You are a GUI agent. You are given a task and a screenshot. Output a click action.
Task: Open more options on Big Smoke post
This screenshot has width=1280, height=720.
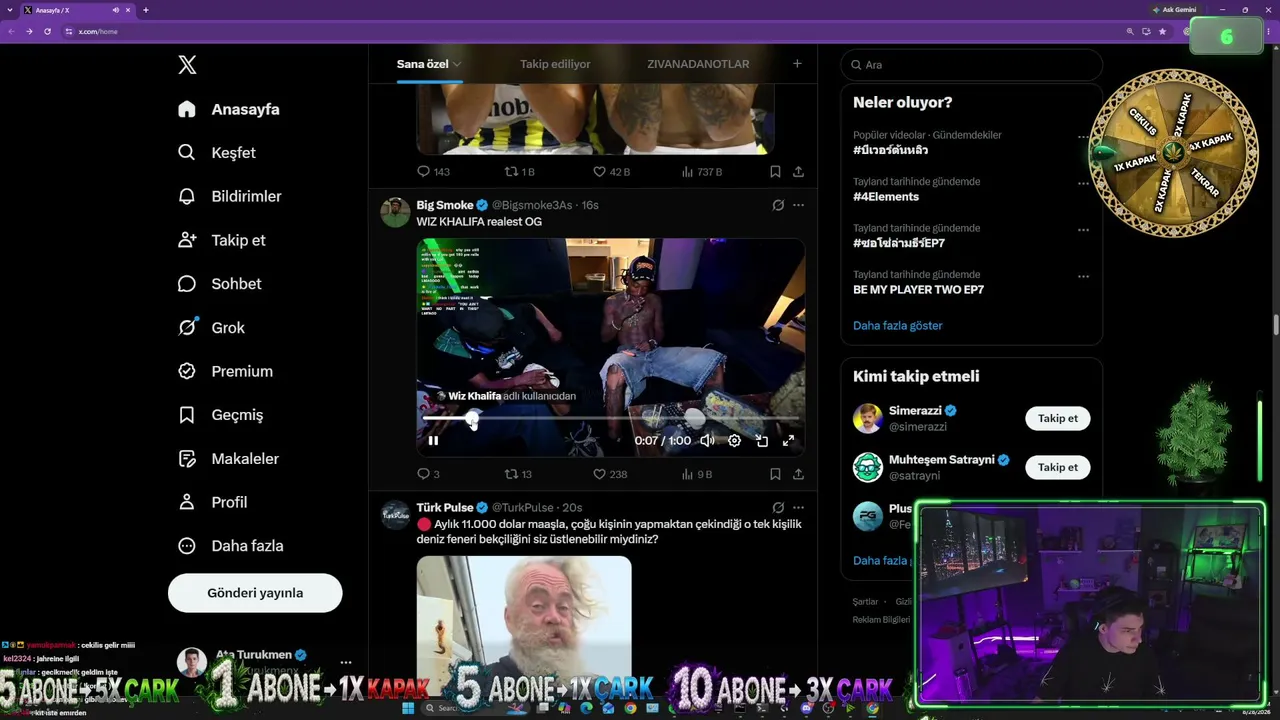(x=798, y=205)
